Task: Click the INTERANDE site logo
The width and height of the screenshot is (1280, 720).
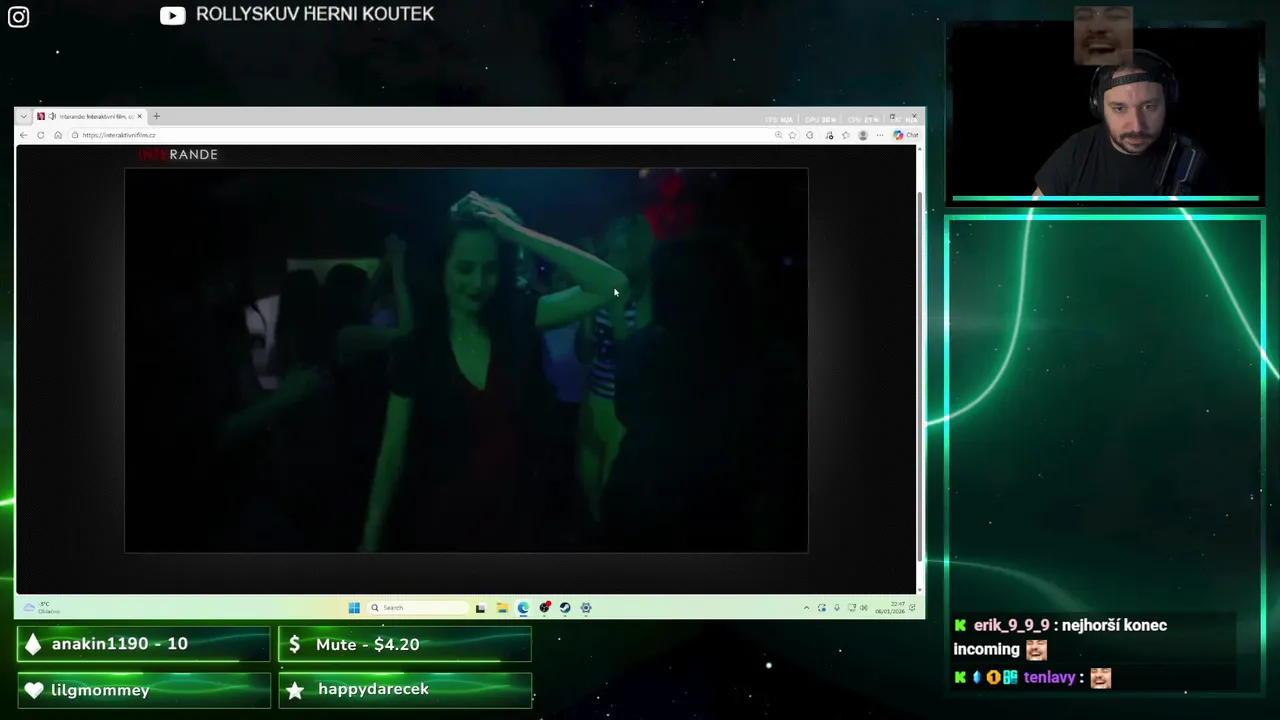Action: (178, 154)
